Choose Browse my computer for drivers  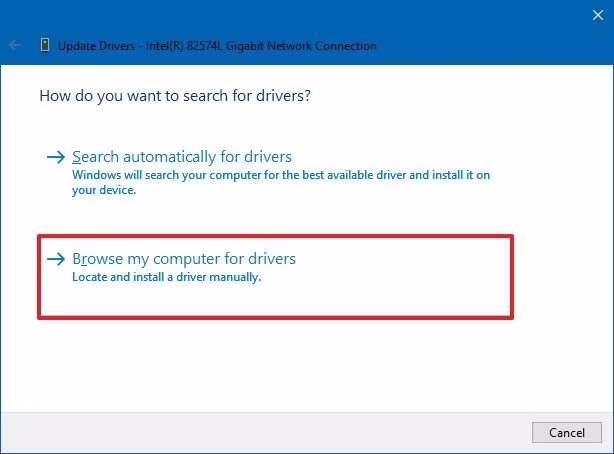pos(184,259)
